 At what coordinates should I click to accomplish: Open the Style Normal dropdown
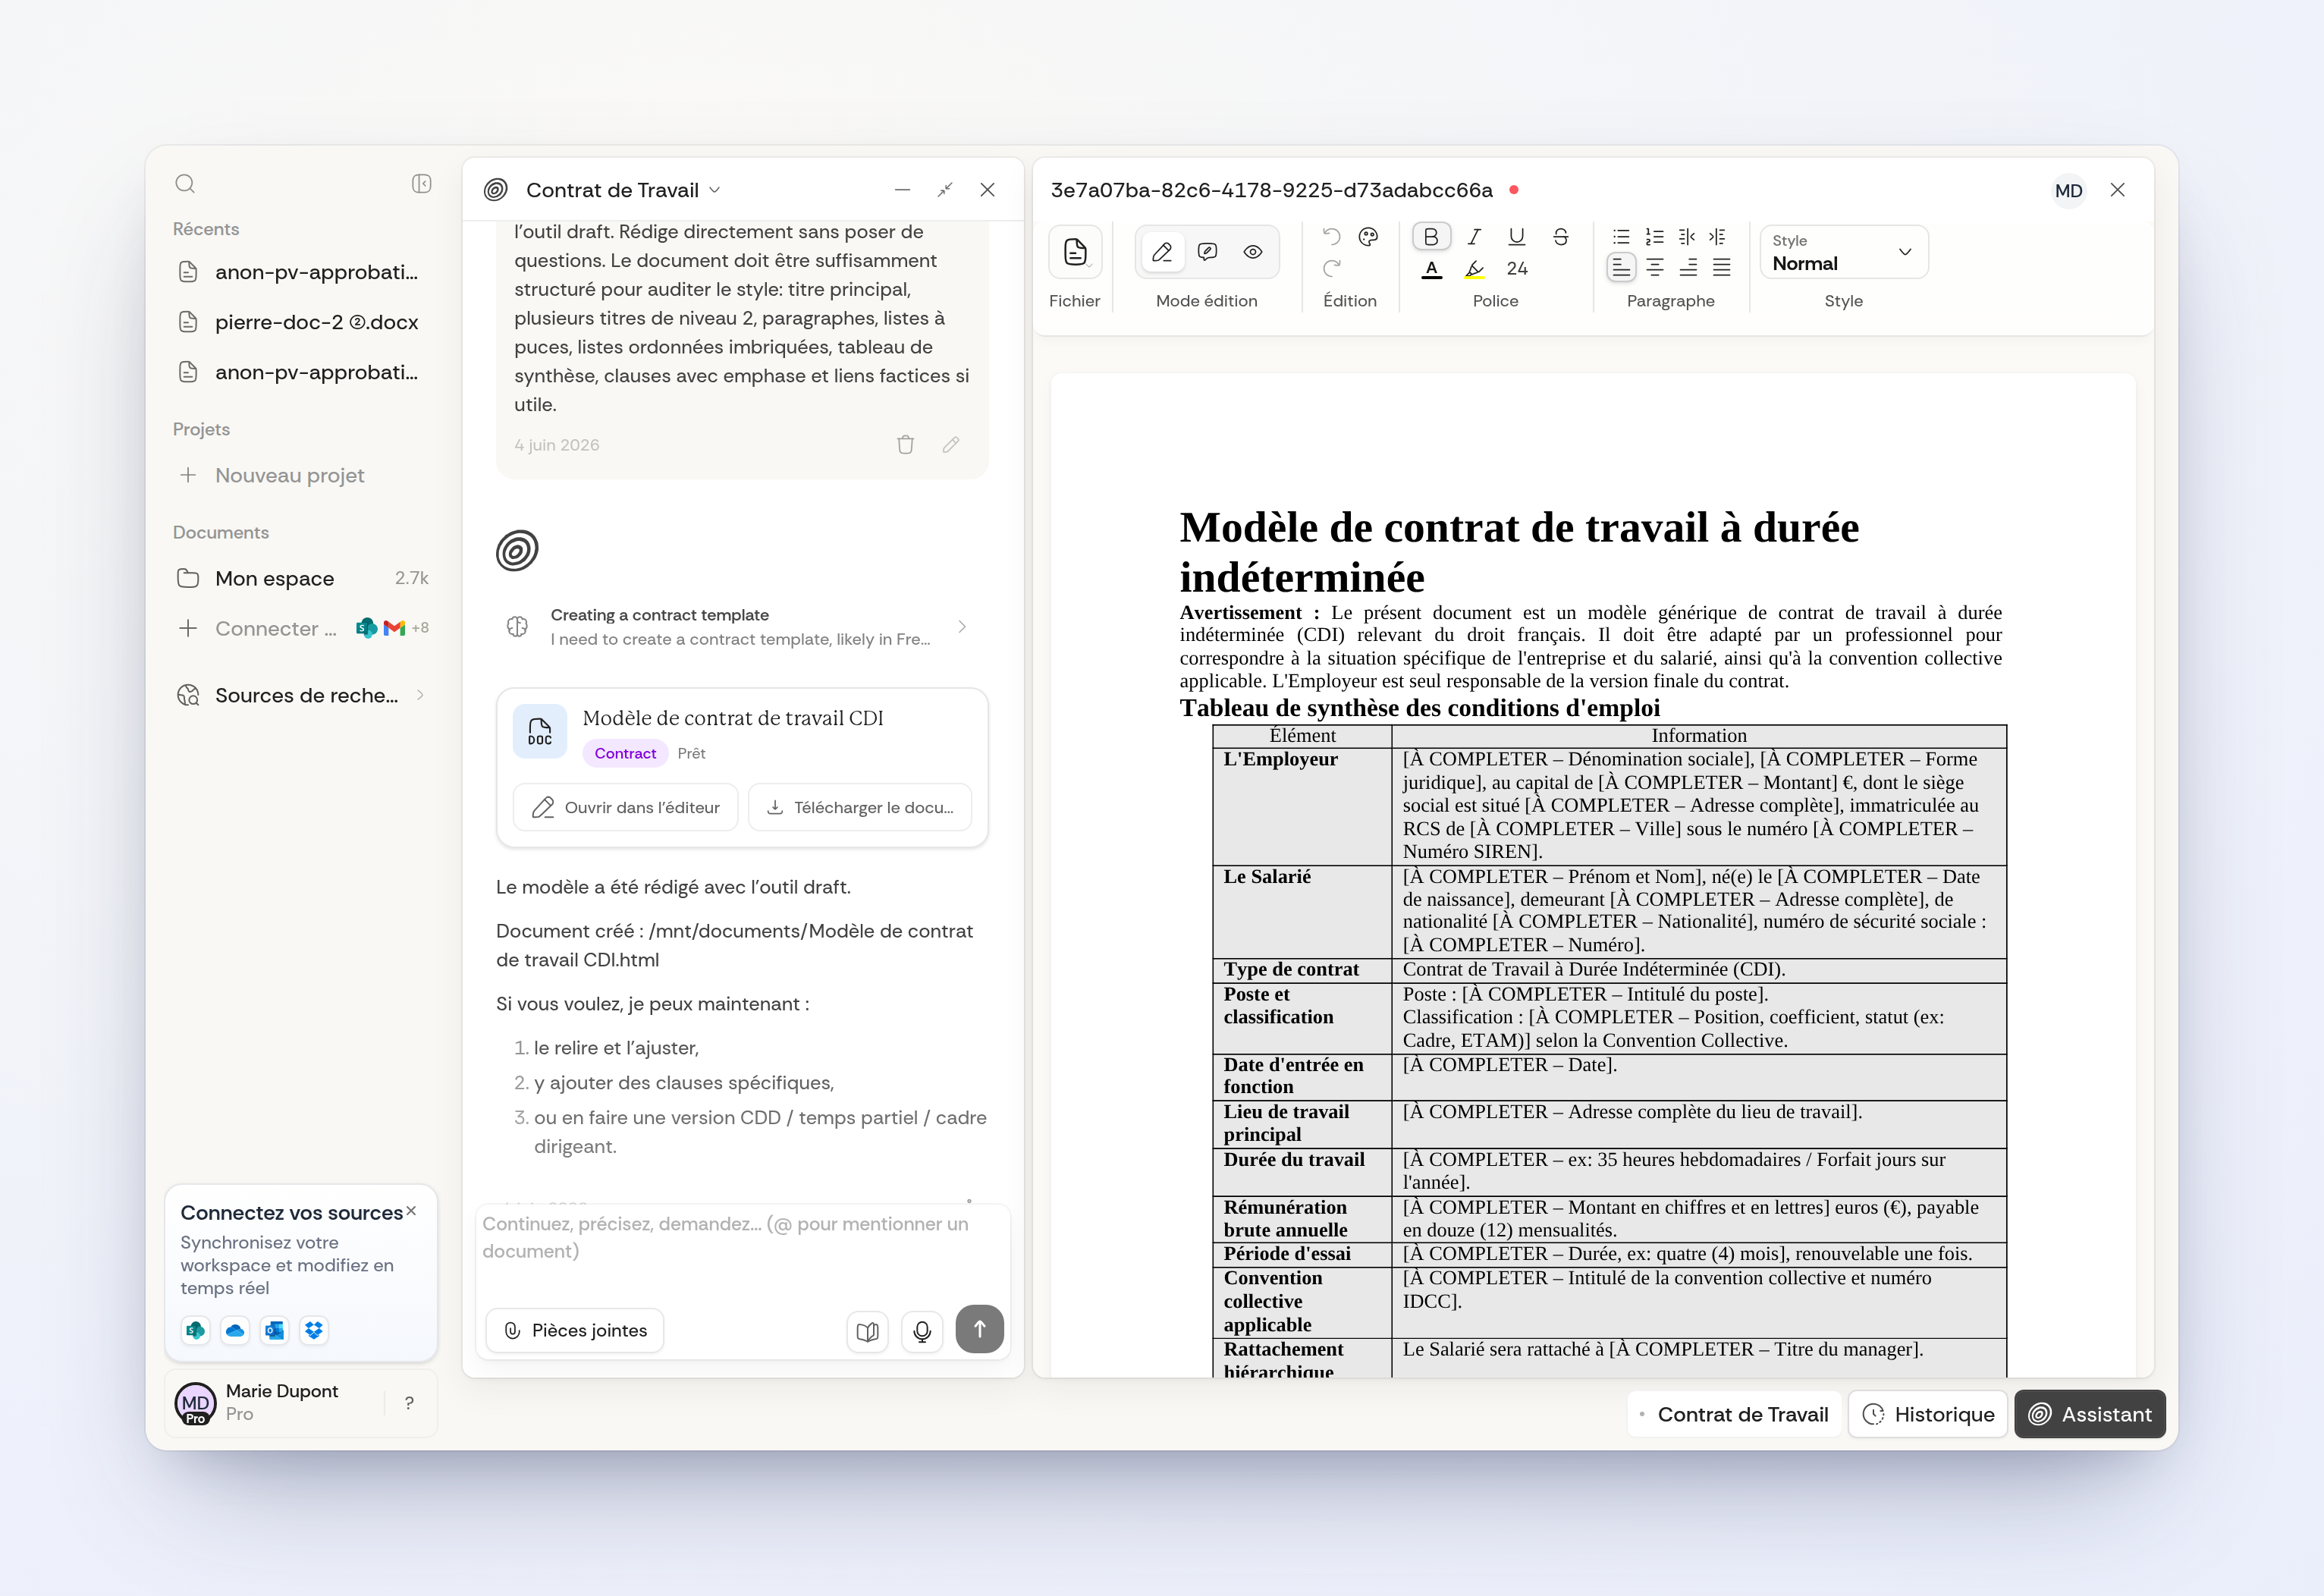click(1843, 252)
